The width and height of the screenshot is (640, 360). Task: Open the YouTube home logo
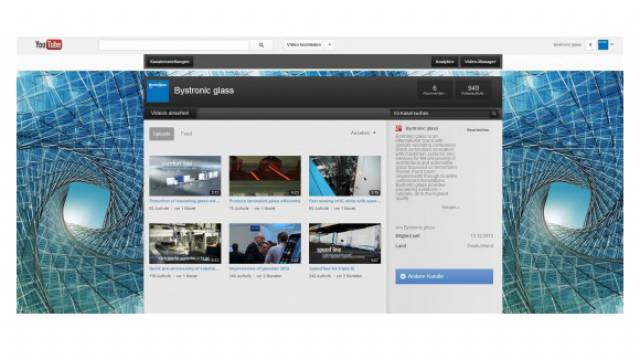49,44
